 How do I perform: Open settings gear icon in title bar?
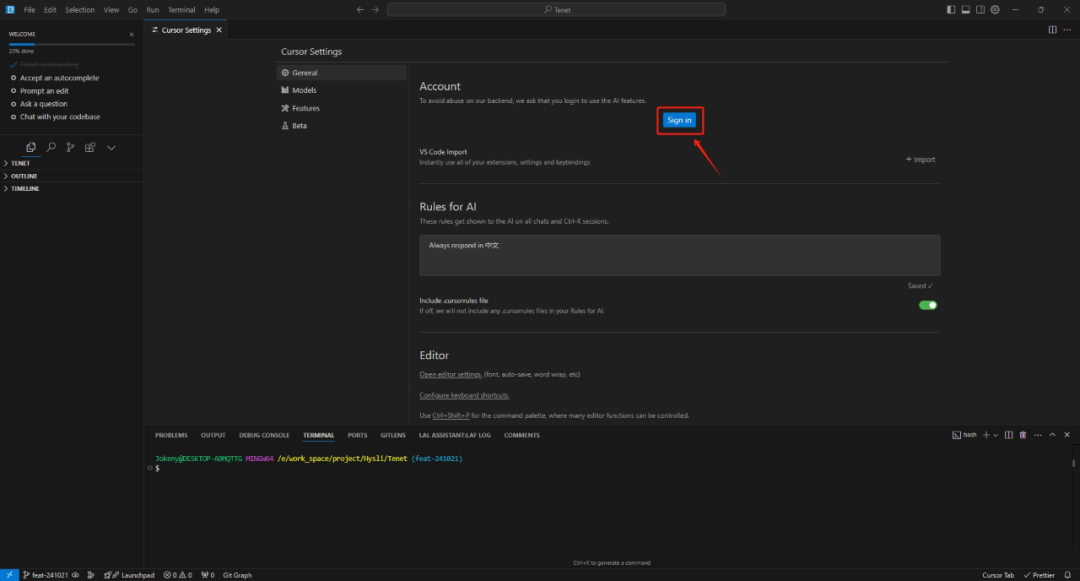(994, 10)
